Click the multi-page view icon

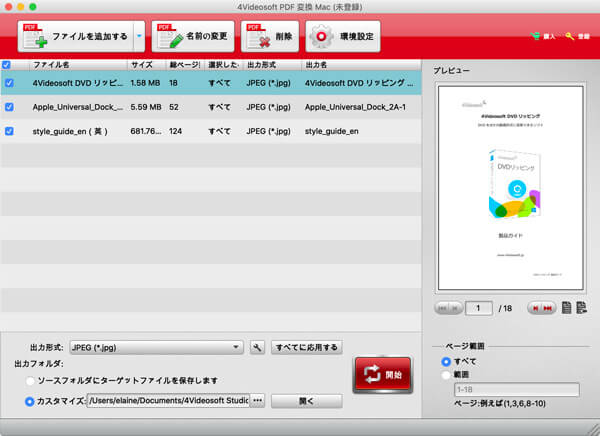point(581,308)
